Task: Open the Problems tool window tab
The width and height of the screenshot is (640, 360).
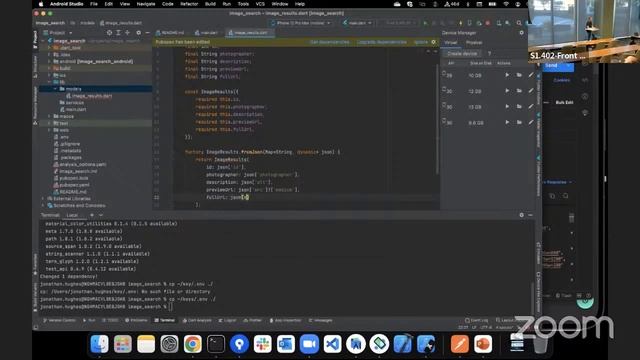Action: [136, 320]
